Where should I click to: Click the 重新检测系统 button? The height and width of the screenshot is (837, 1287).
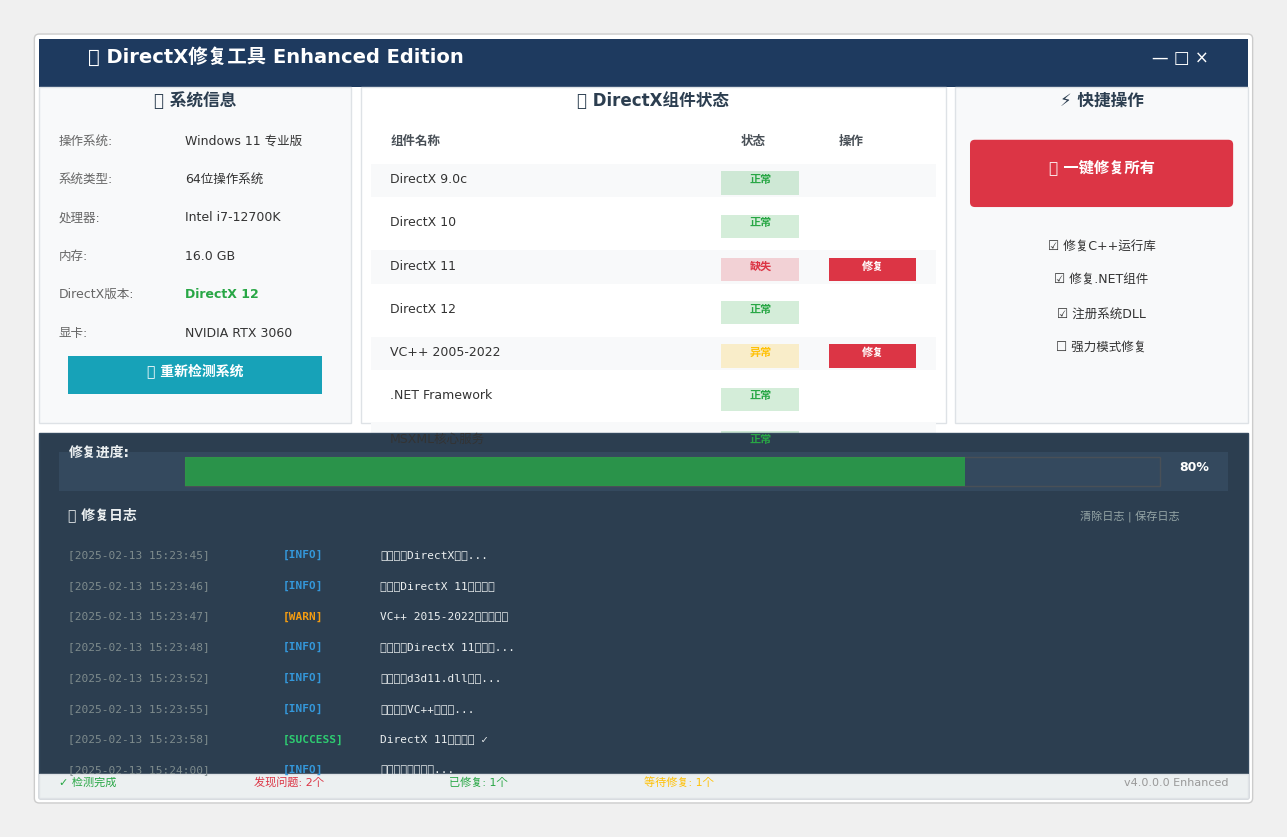point(195,374)
